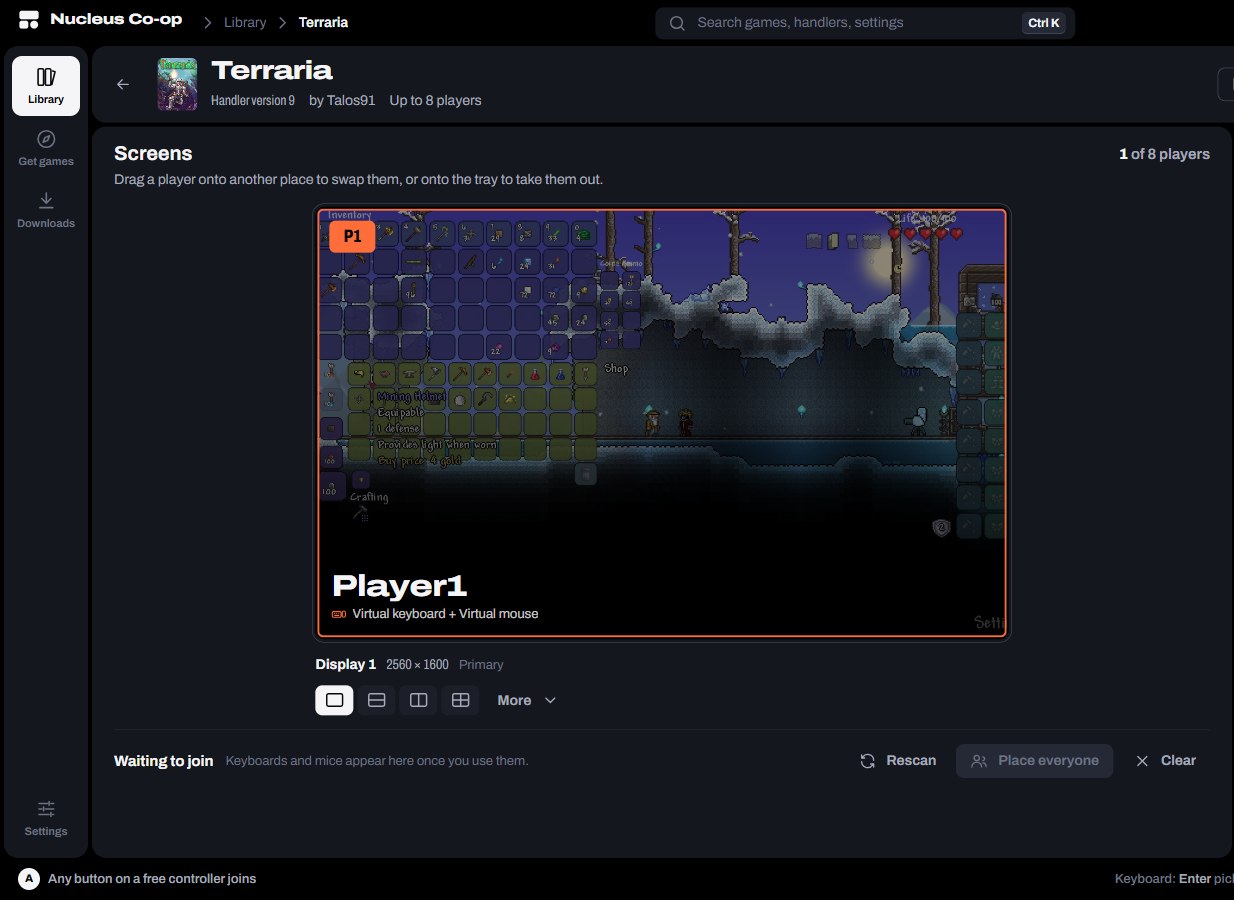Choose horizontal split layout
1234x900 pixels.
click(377, 700)
